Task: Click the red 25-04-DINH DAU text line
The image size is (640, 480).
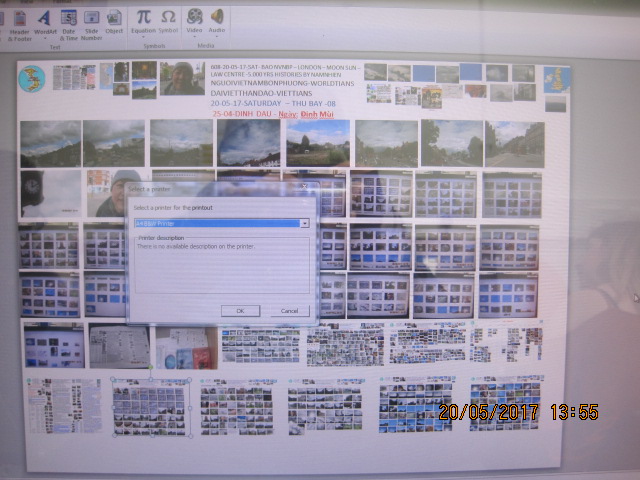Action: point(273,114)
